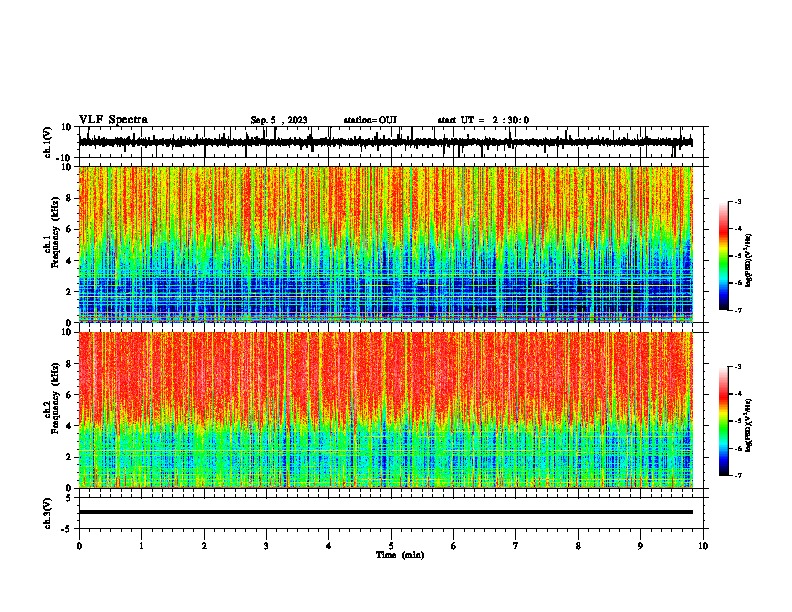
Task: Click the "ch.1 Frequency (kHz)" axis label
Action: (52, 232)
